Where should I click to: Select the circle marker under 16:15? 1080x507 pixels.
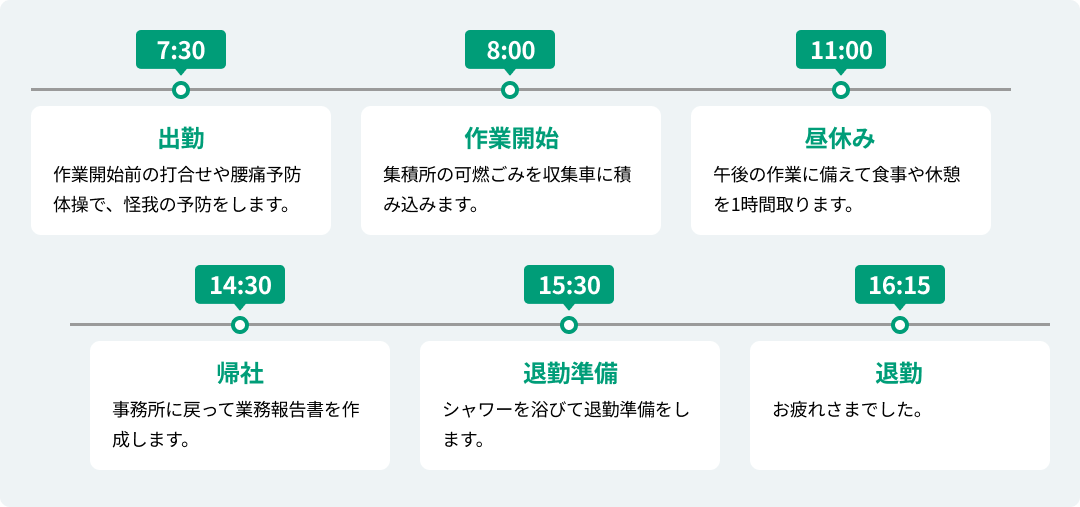[900, 325]
